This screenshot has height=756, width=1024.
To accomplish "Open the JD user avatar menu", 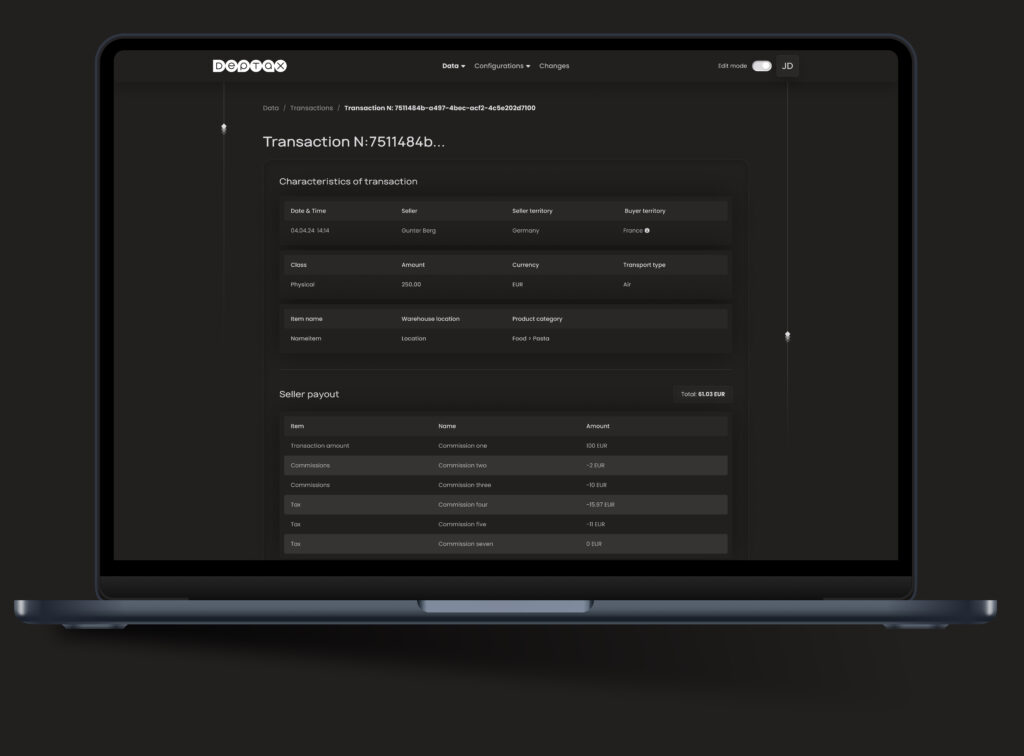I will click(x=787, y=66).
